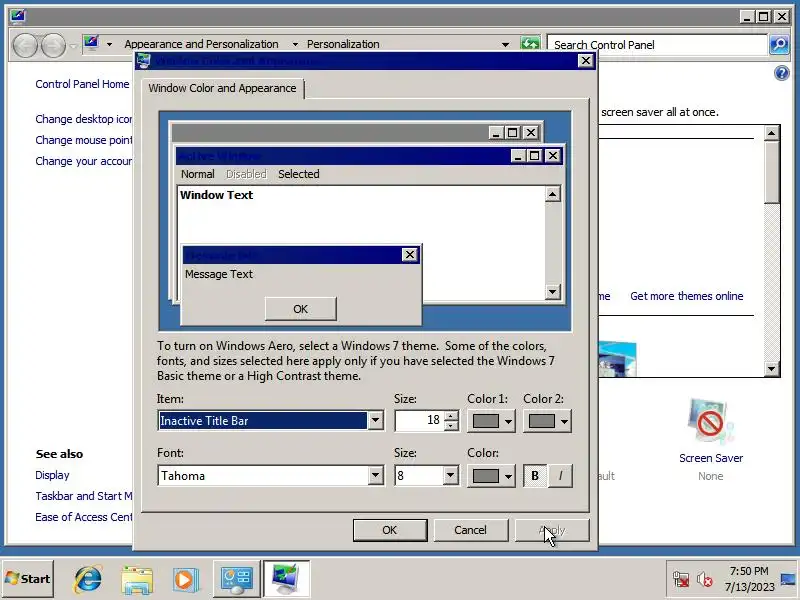The height and width of the screenshot is (600, 800).
Task: Click the Control Panel help icon
Action: point(781,73)
